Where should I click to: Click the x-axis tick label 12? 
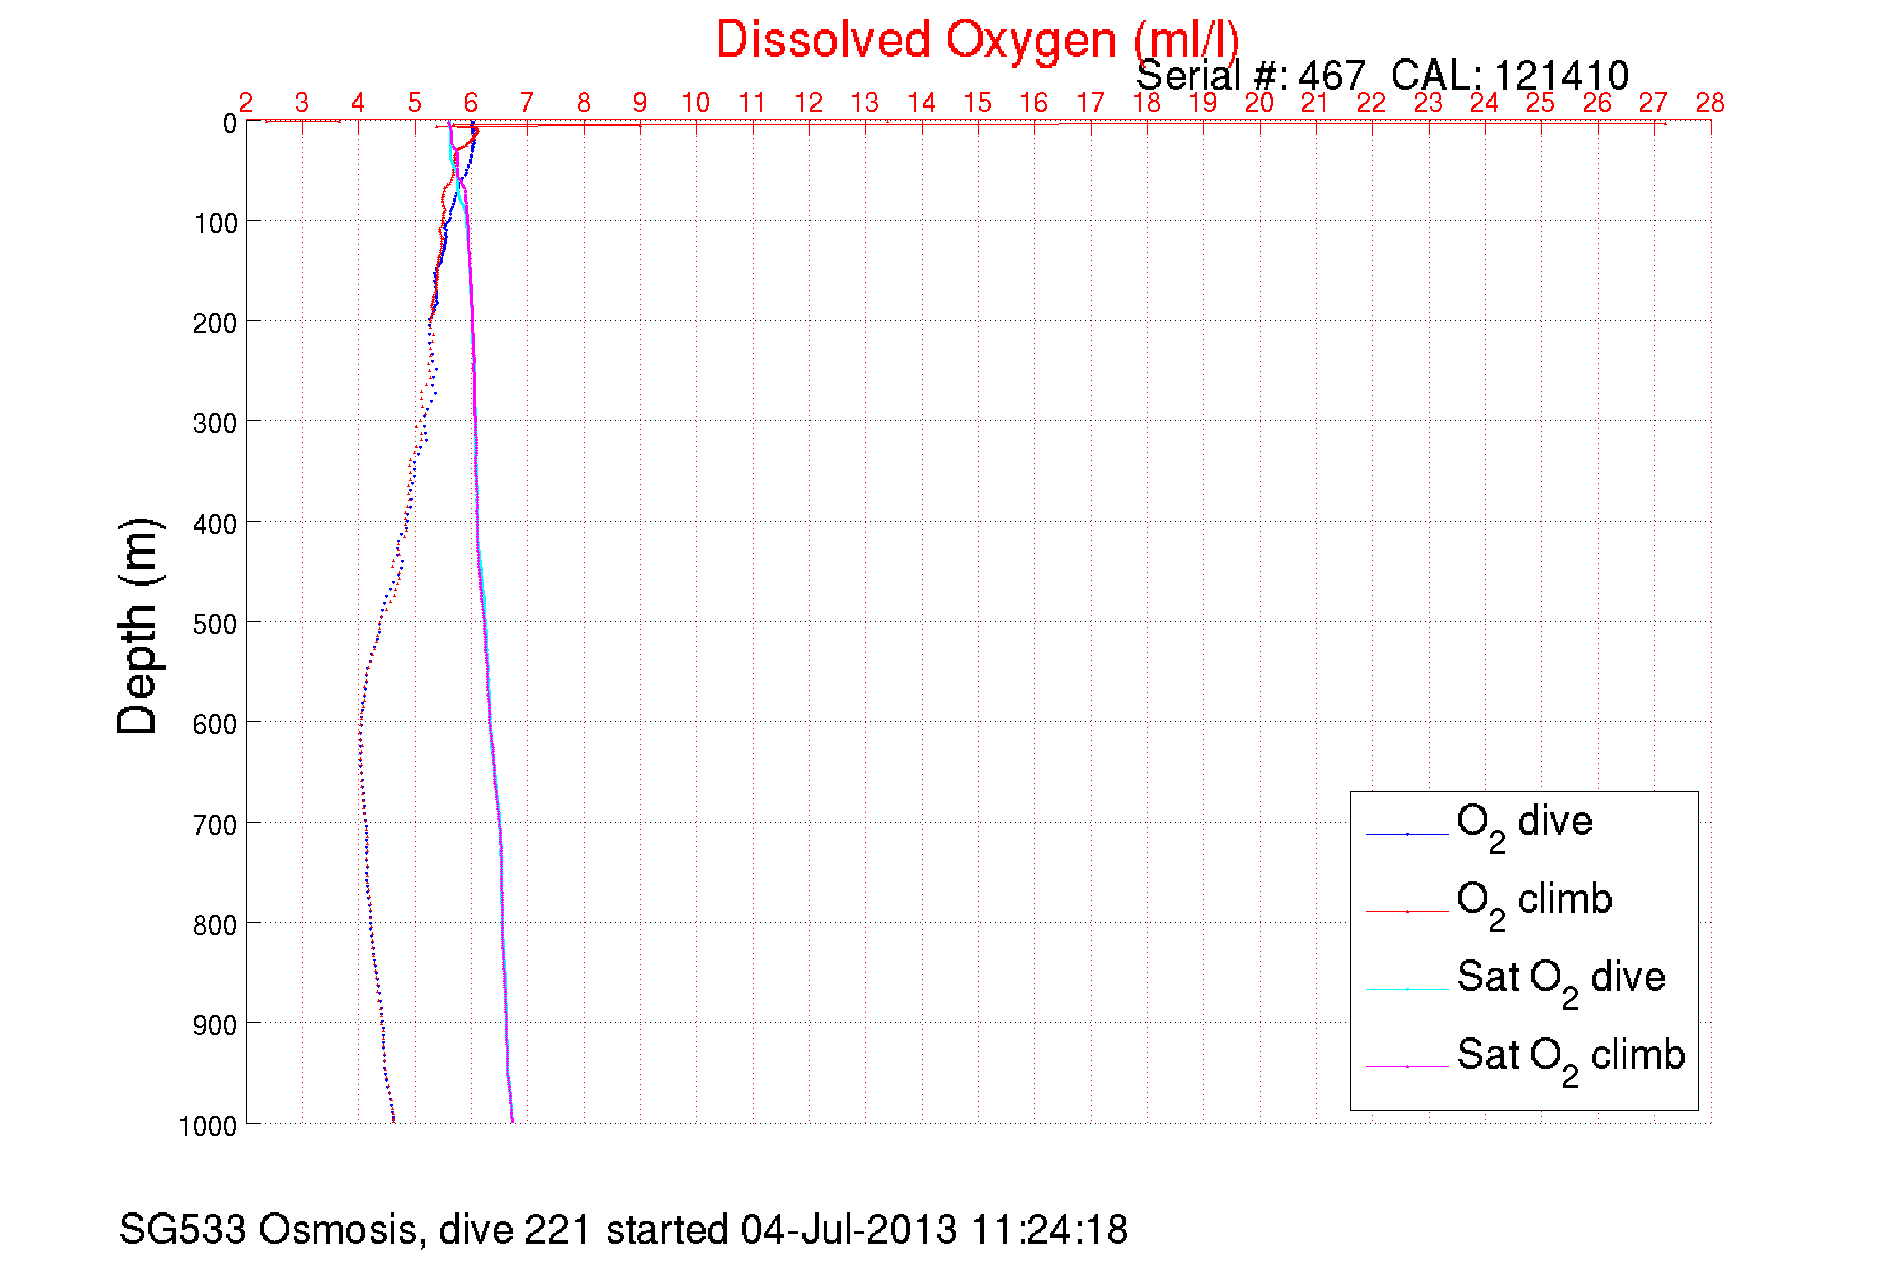809,102
